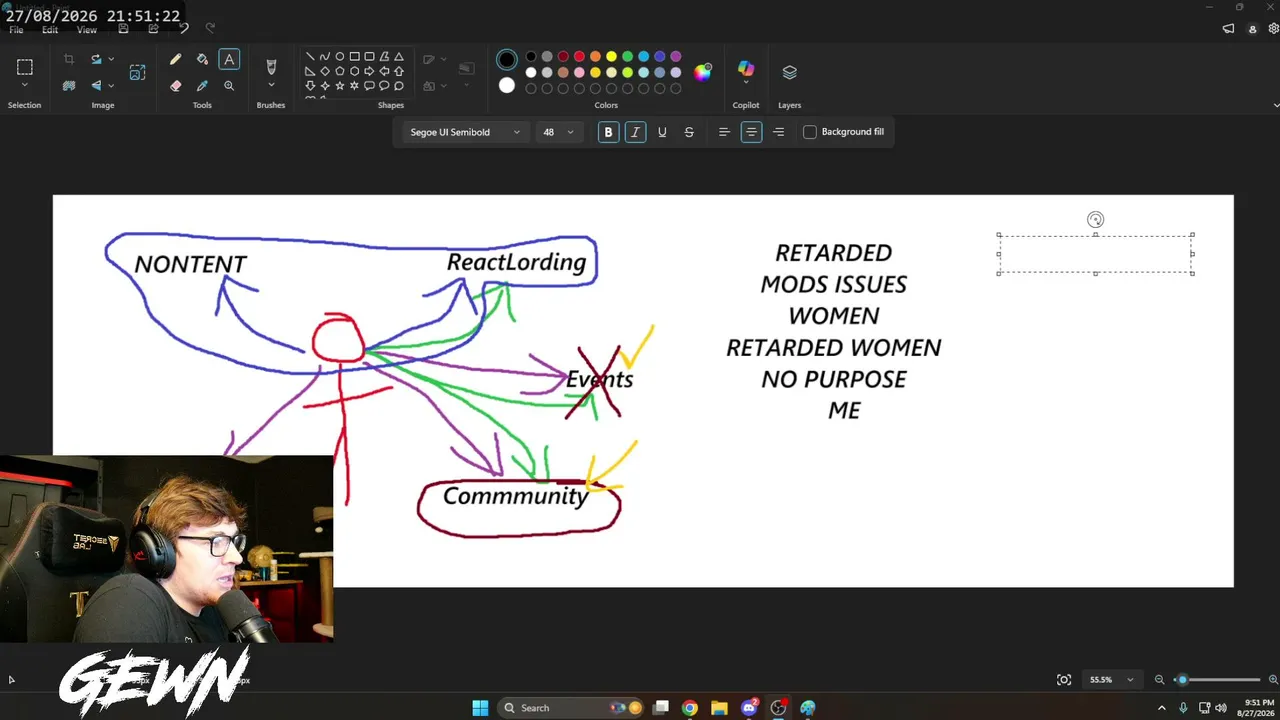Image resolution: width=1280 pixels, height=720 pixels.
Task: Activate the Text tool
Action: (x=229, y=60)
